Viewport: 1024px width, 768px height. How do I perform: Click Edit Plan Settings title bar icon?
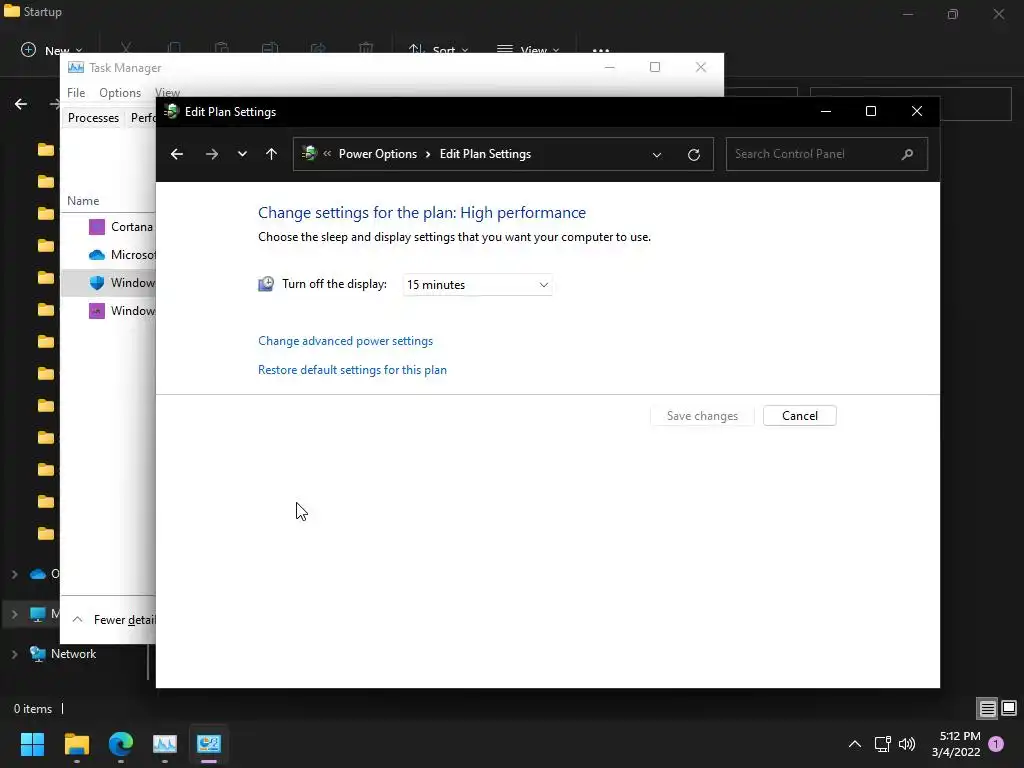point(171,112)
